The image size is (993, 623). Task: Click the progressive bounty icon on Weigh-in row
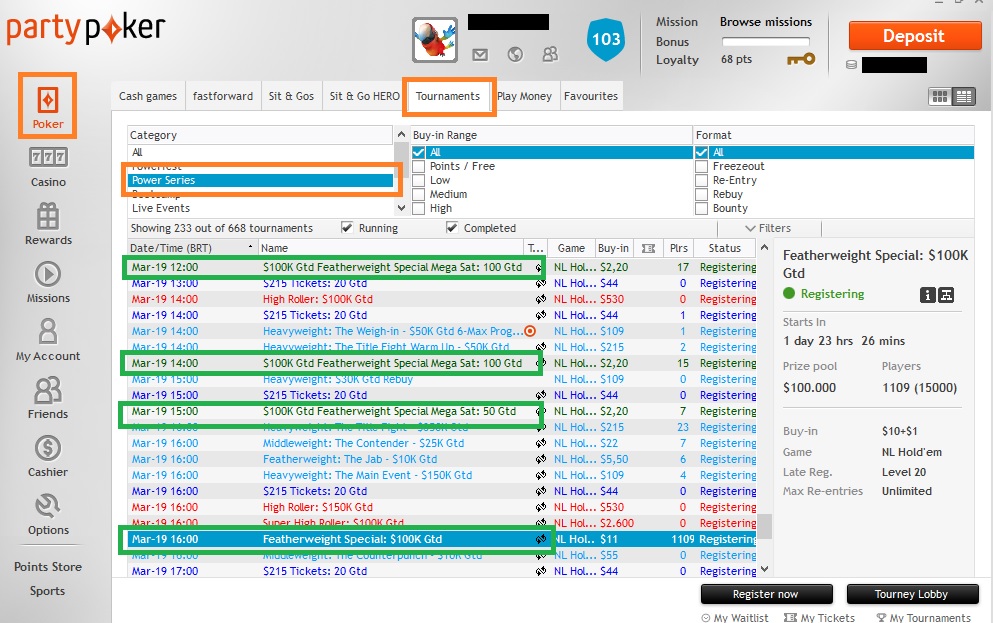tap(530, 331)
